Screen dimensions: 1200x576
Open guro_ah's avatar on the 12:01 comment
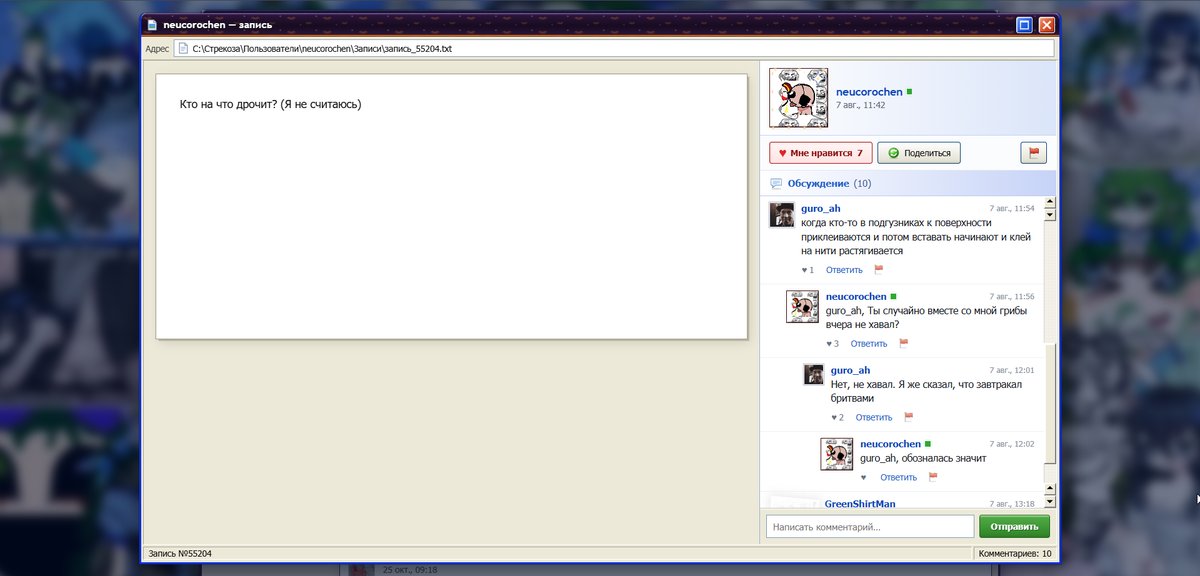point(814,374)
